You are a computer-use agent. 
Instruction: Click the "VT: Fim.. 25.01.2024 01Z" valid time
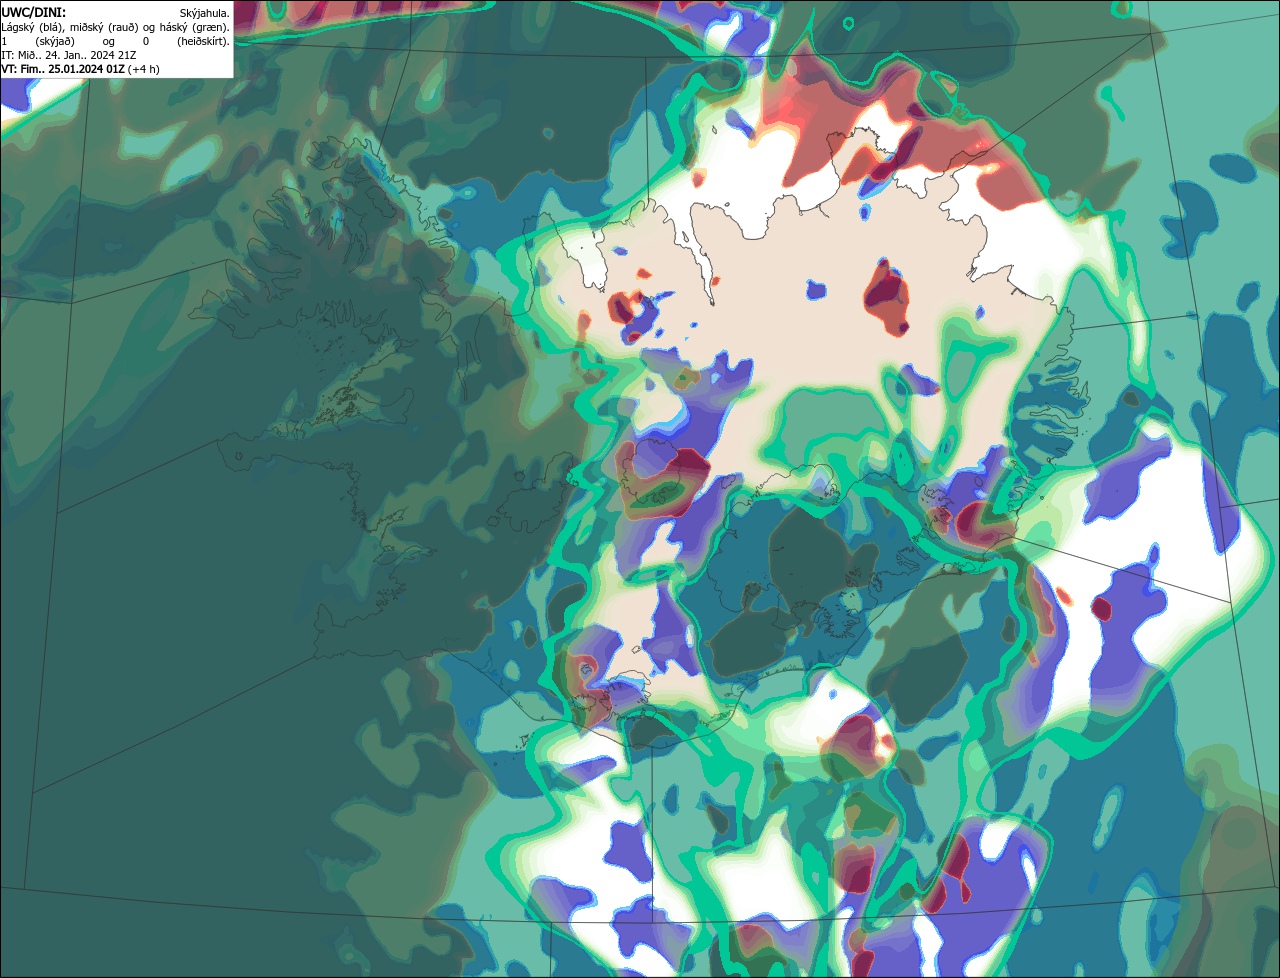63,69
